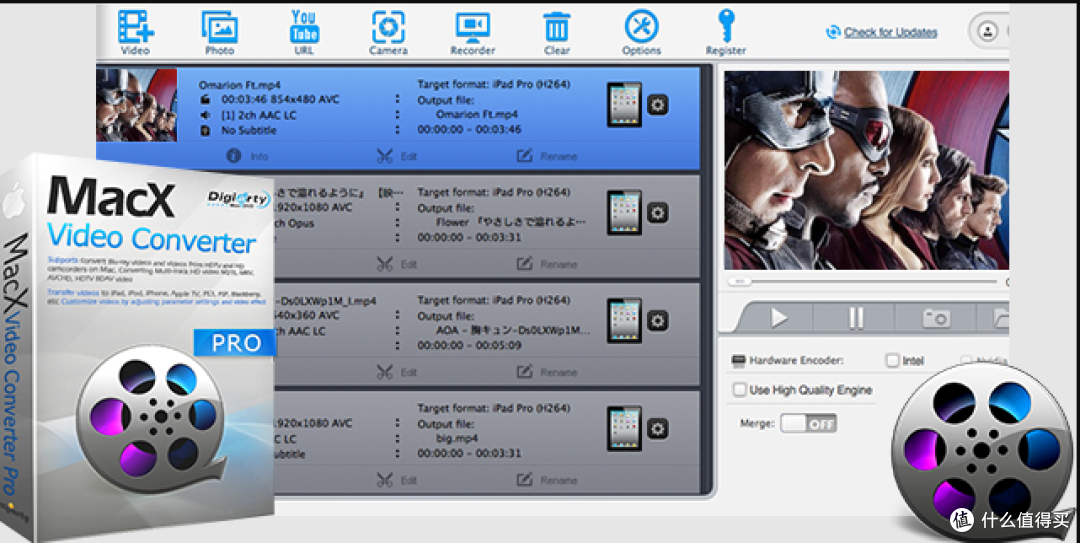Edit the AOA video row

tap(397, 372)
